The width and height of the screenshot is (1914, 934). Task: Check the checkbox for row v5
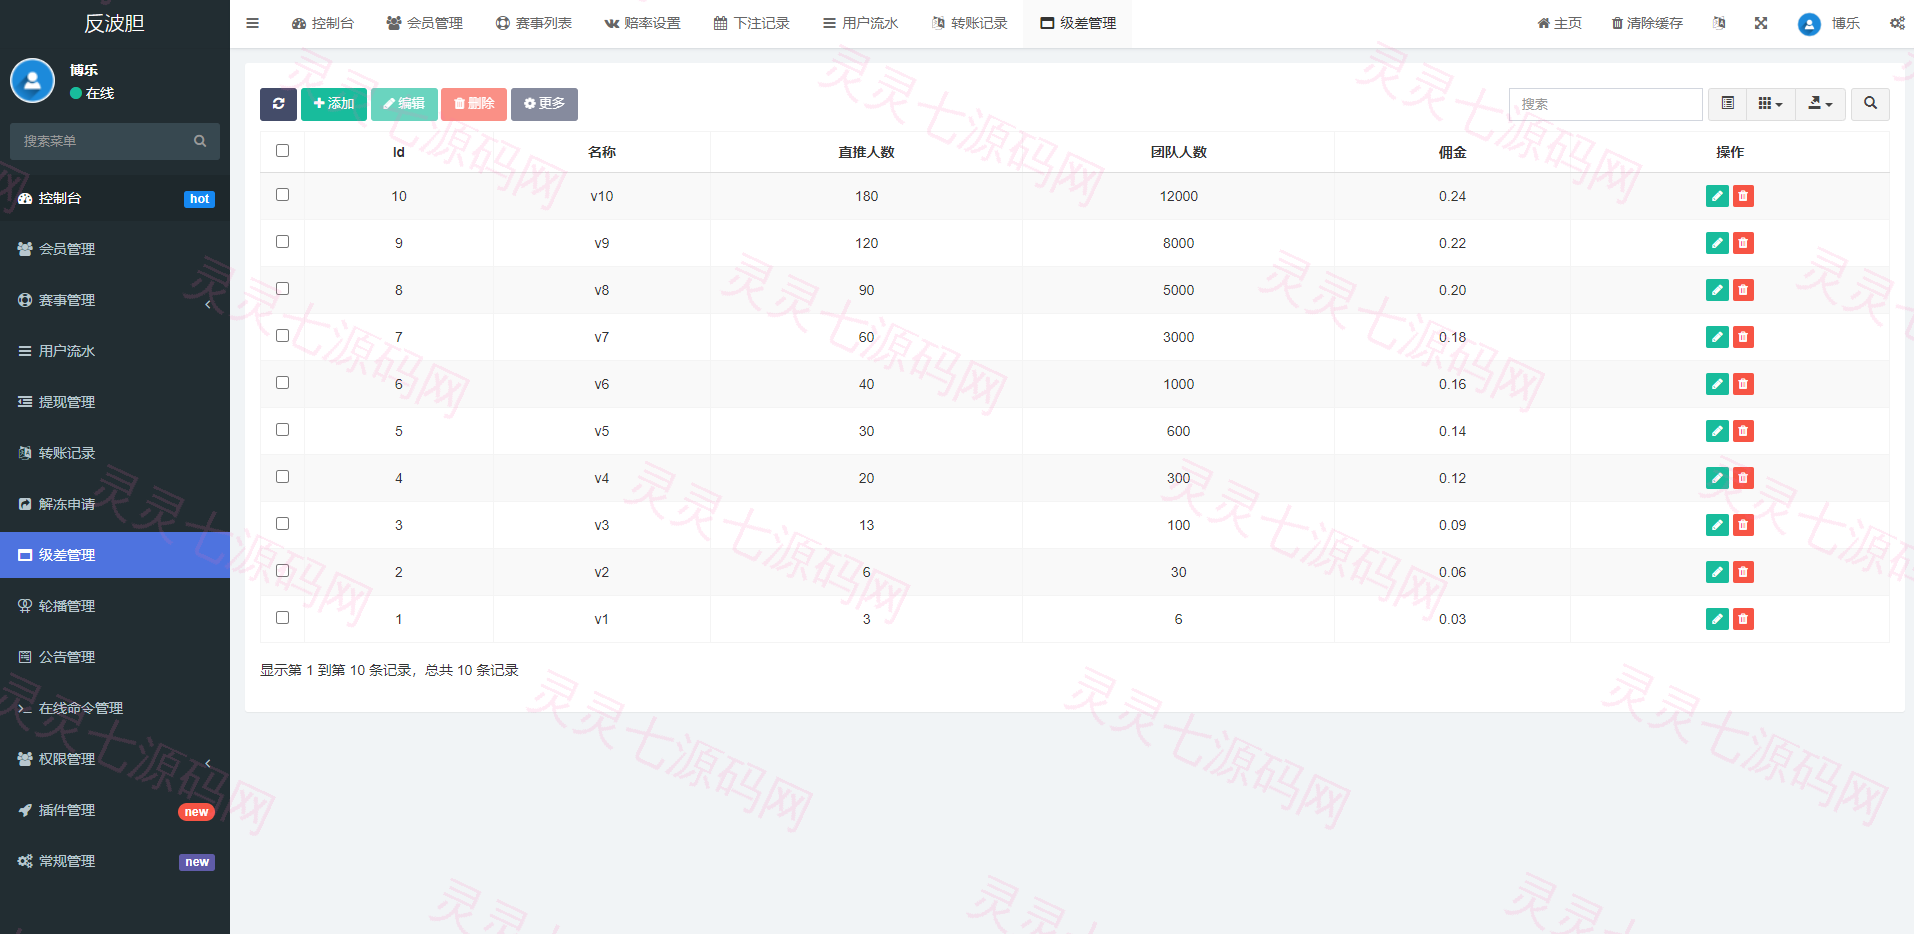[x=282, y=430]
